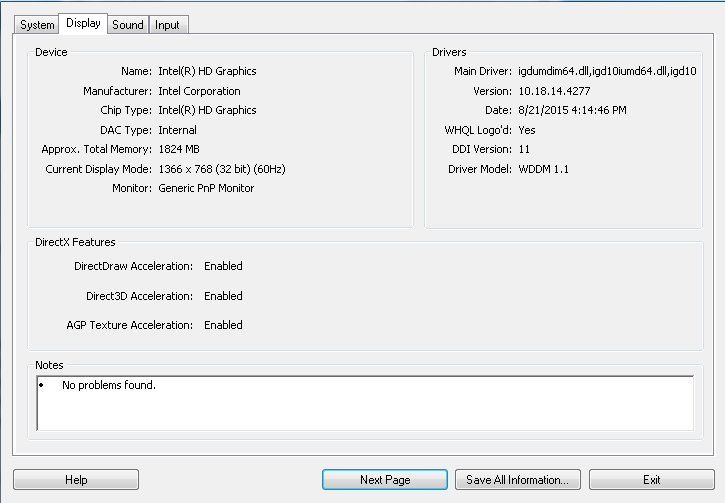
Task: Click driver version '10.18.14.4277'
Action: coord(554,91)
